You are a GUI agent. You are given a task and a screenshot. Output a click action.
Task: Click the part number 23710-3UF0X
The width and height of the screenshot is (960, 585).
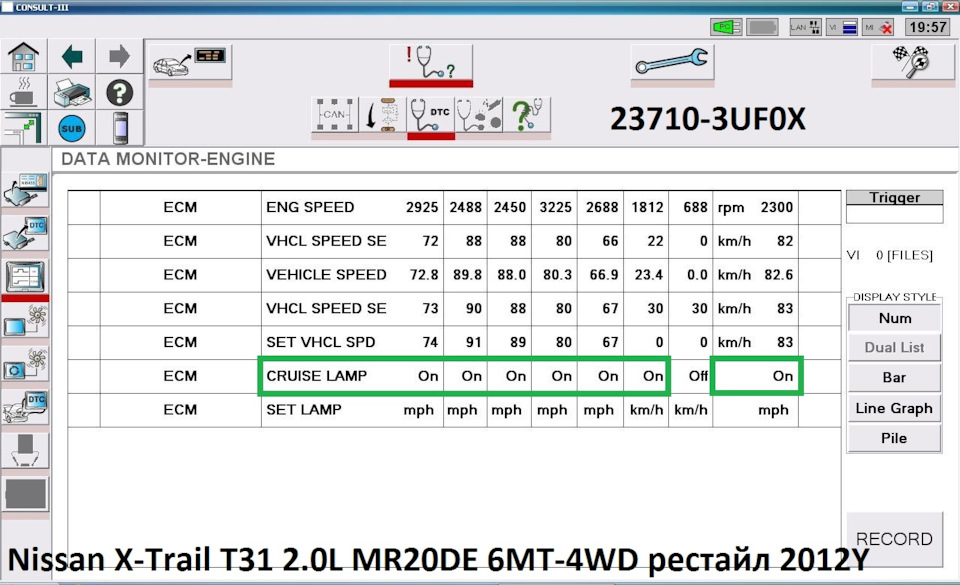(708, 119)
